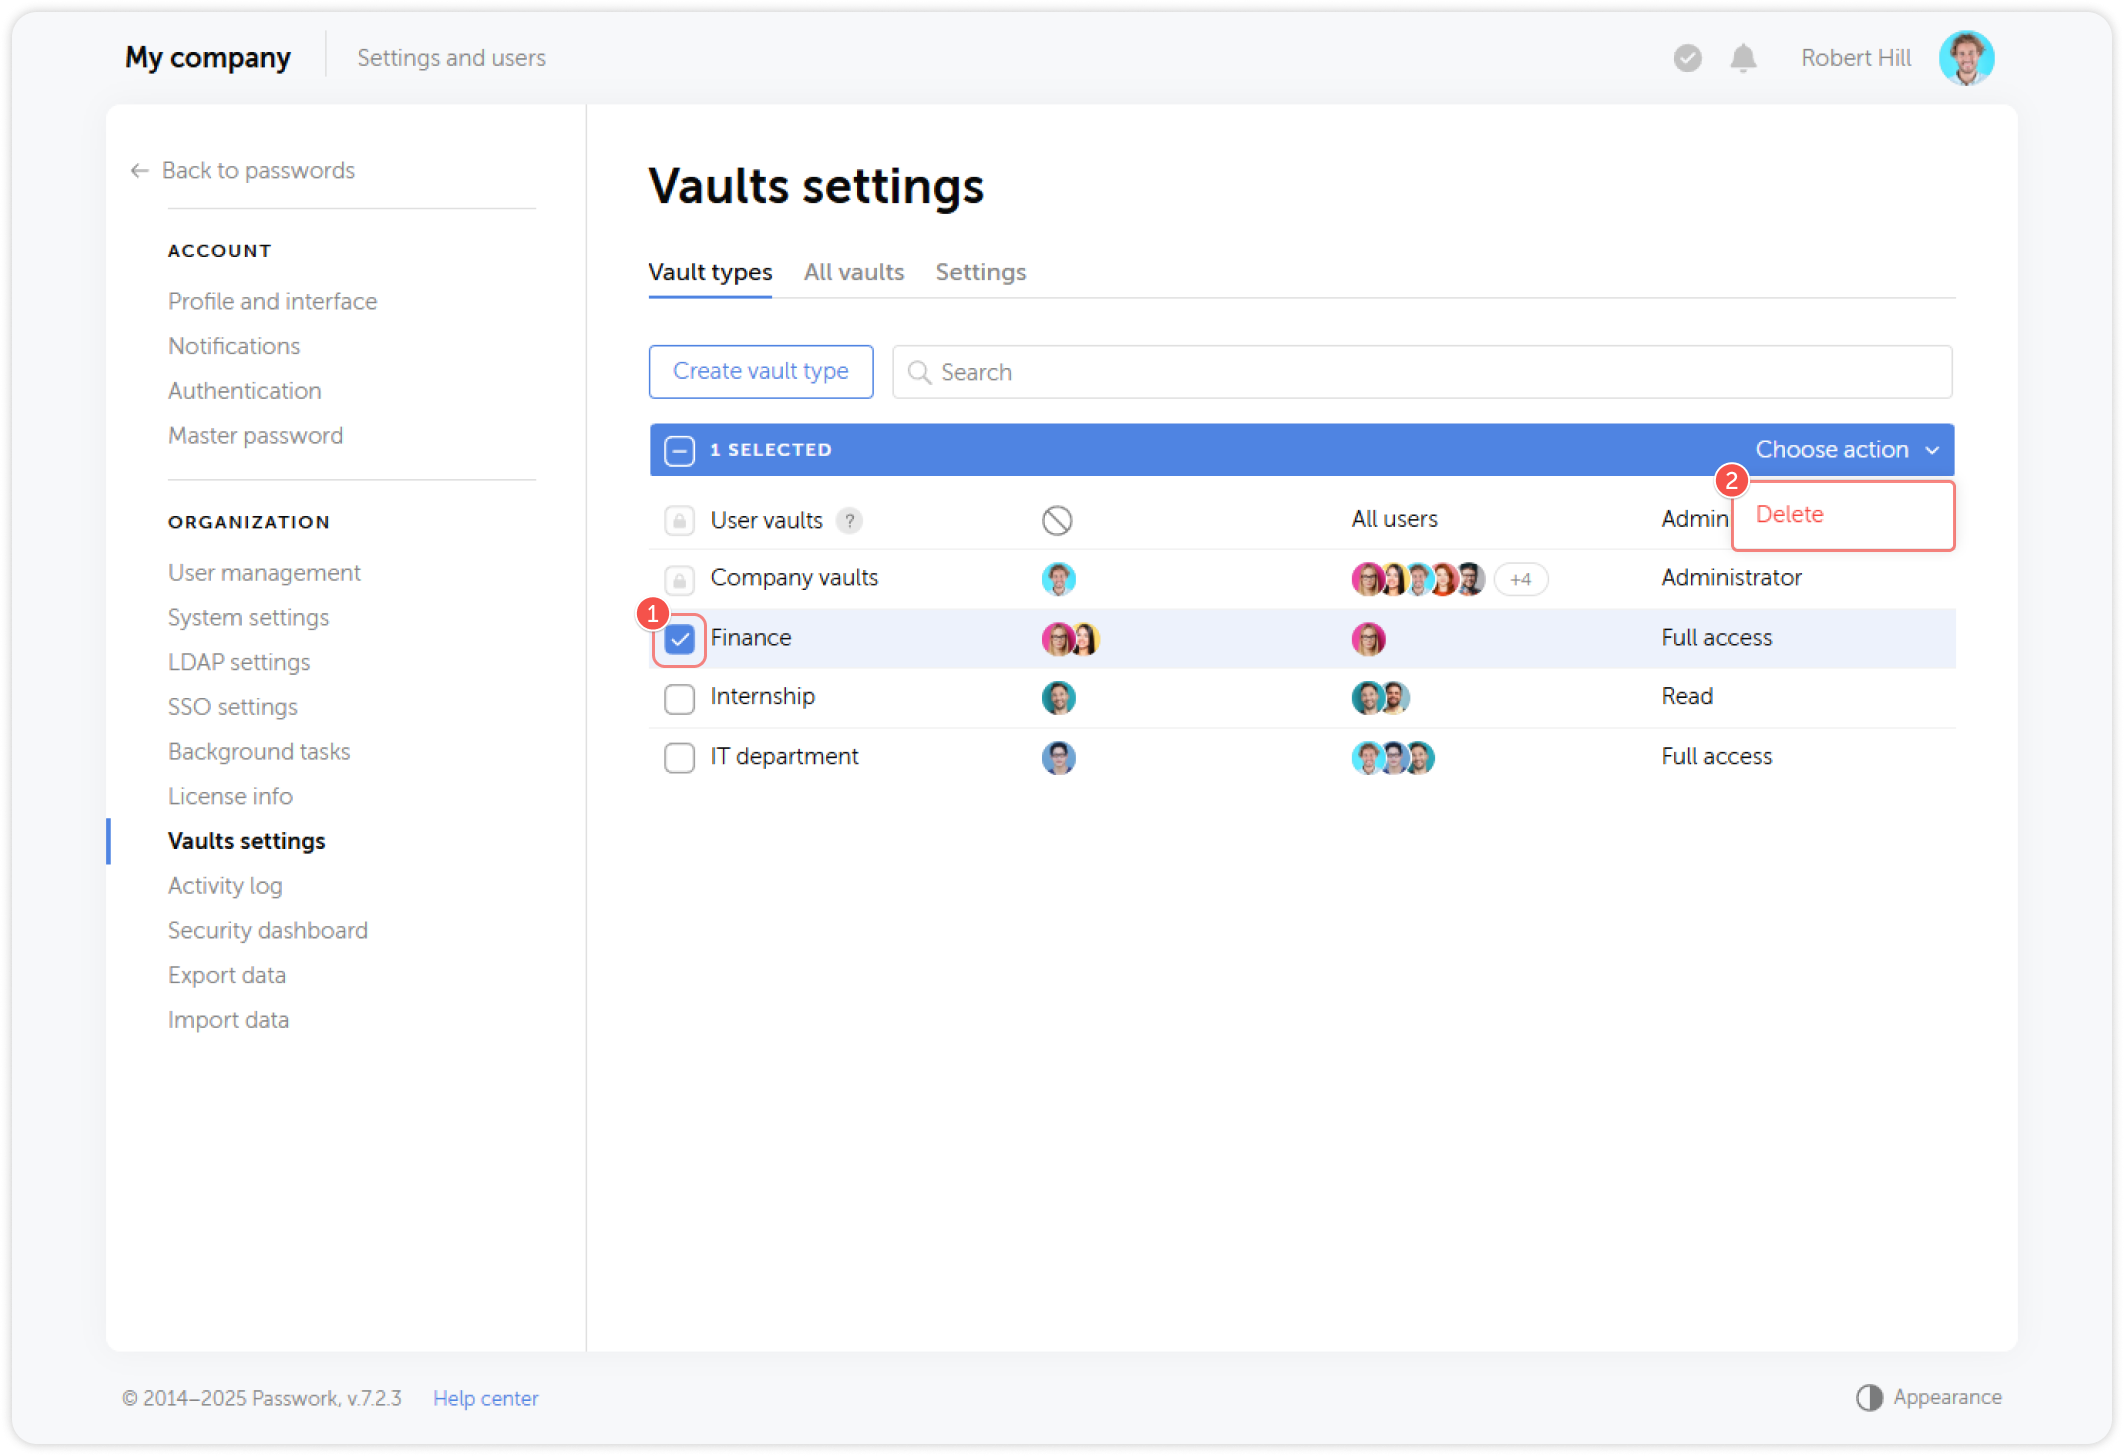Click the checkmark status icon in the top bar

1686,58
